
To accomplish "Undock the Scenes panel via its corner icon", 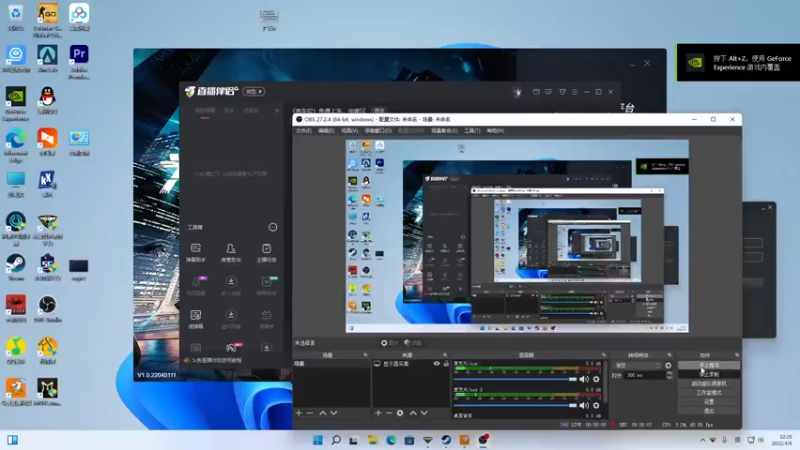I will click(365, 355).
